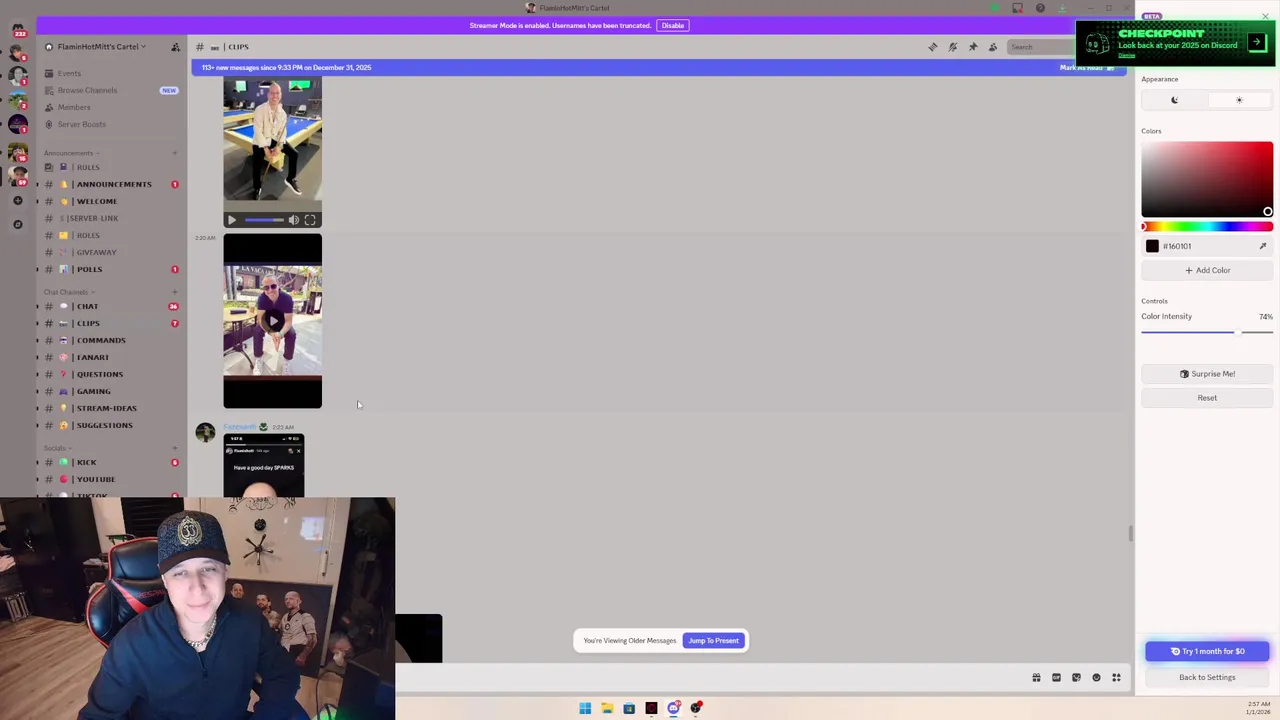Open the FANART channel

click(x=110, y=357)
